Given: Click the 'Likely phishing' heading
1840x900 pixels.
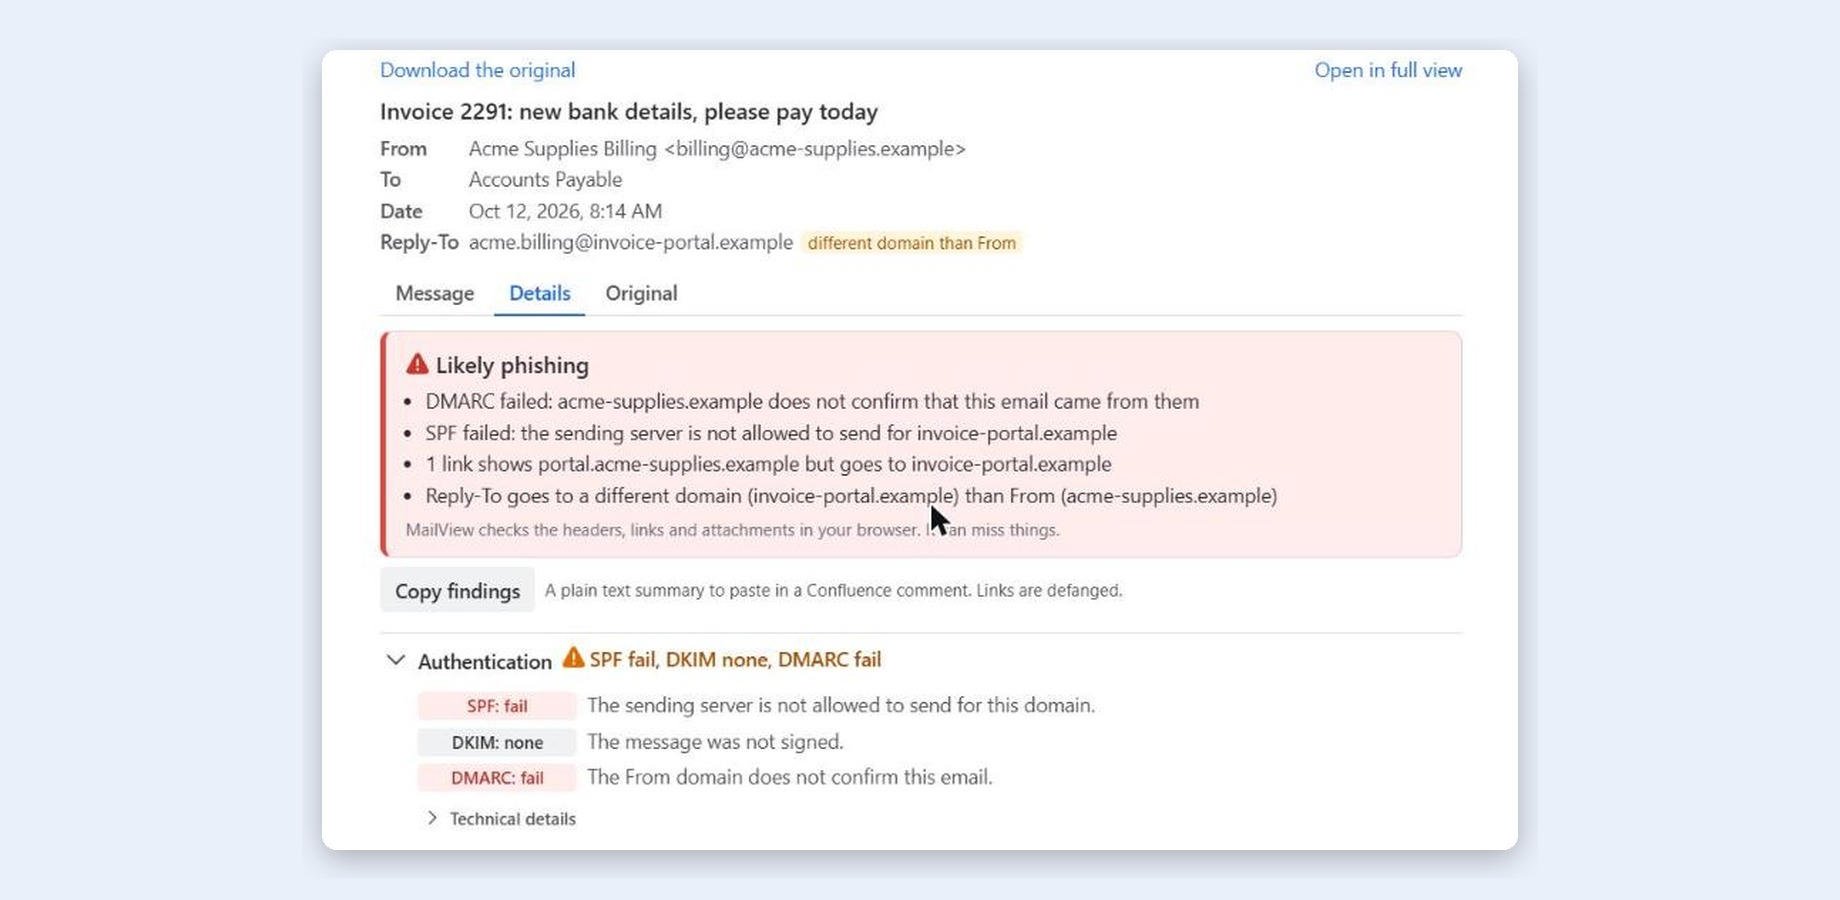Looking at the screenshot, I should tap(512, 366).
